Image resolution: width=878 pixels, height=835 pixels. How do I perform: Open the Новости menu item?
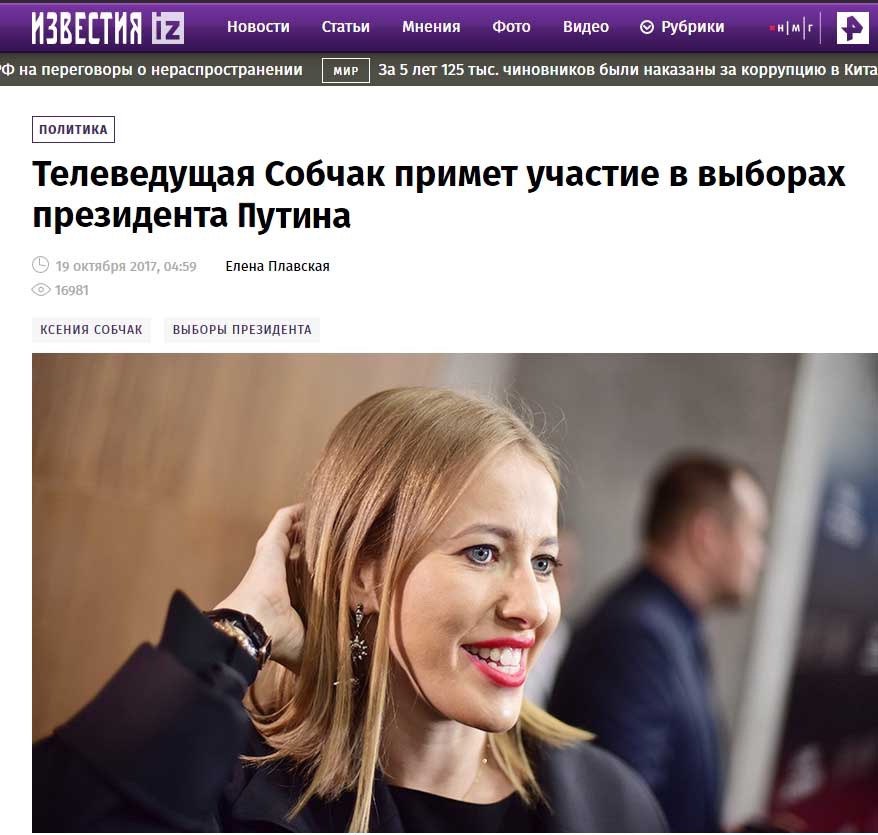point(258,27)
